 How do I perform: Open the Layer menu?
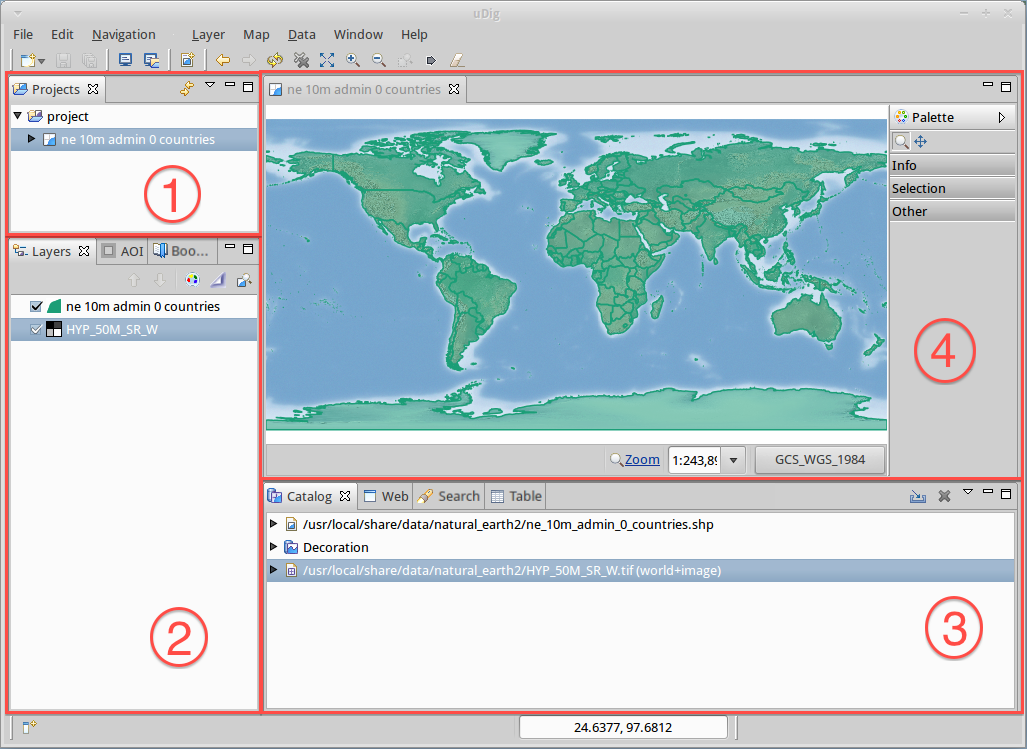click(x=208, y=35)
